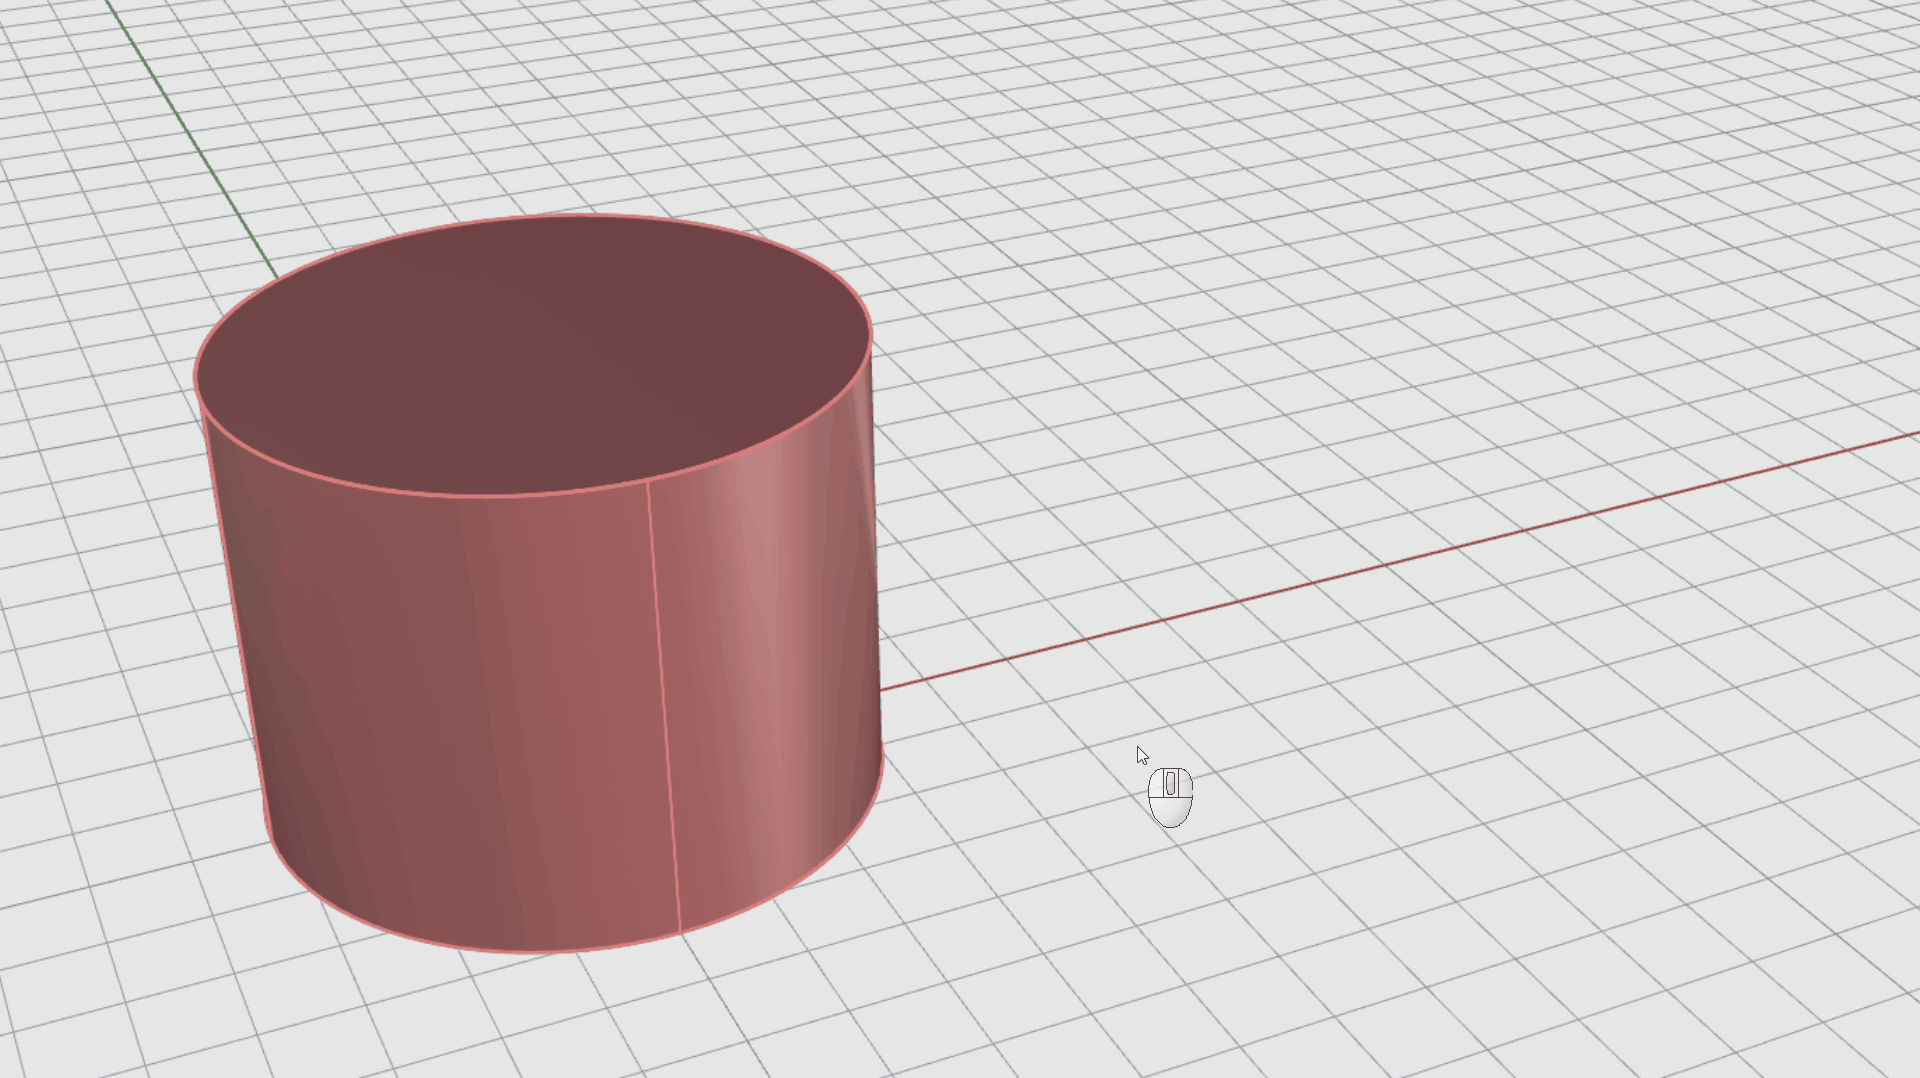1920x1078 pixels.
Task: Click the arrow cursor above the mouse icon
Action: pyautogui.click(x=1141, y=755)
